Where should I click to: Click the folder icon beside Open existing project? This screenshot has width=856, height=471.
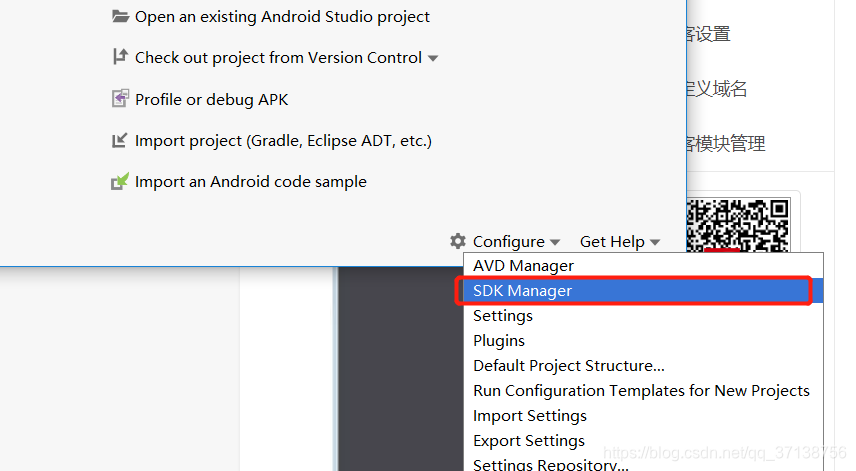[x=120, y=16]
